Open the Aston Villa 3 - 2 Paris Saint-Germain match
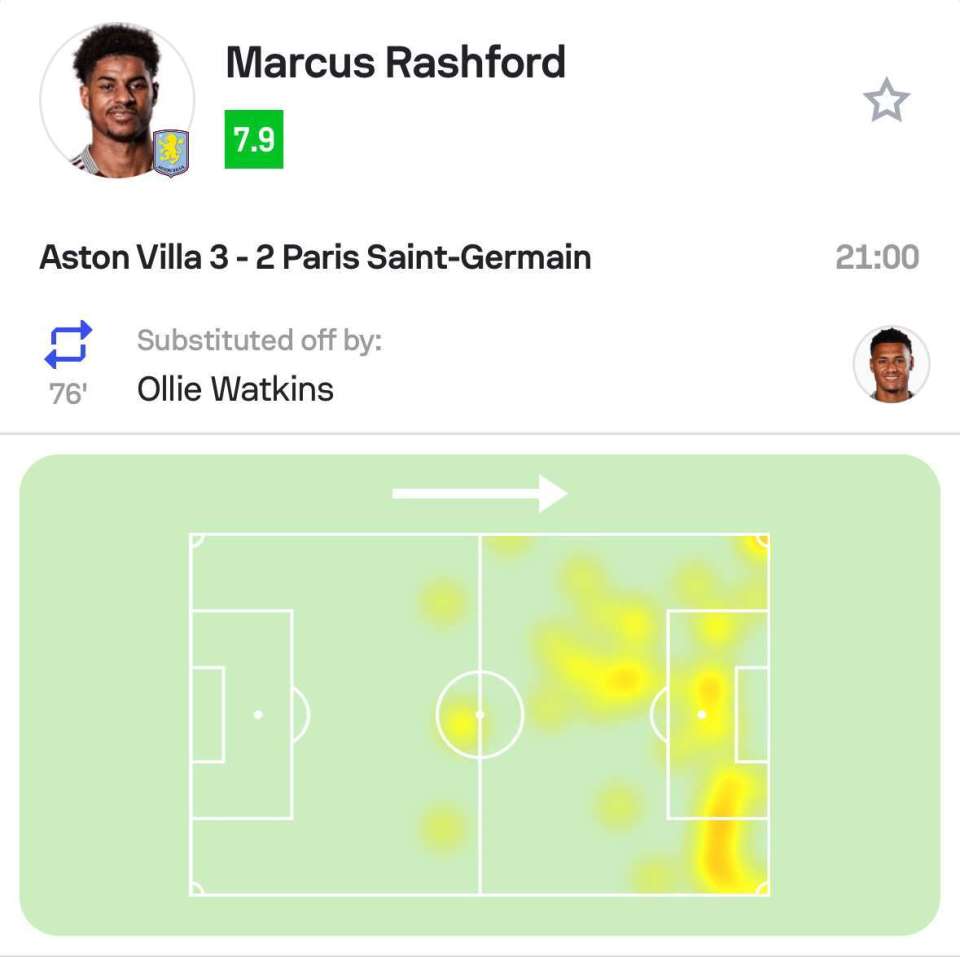Image resolution: width=960 pixels, height=957 pixels. point(315,257)
